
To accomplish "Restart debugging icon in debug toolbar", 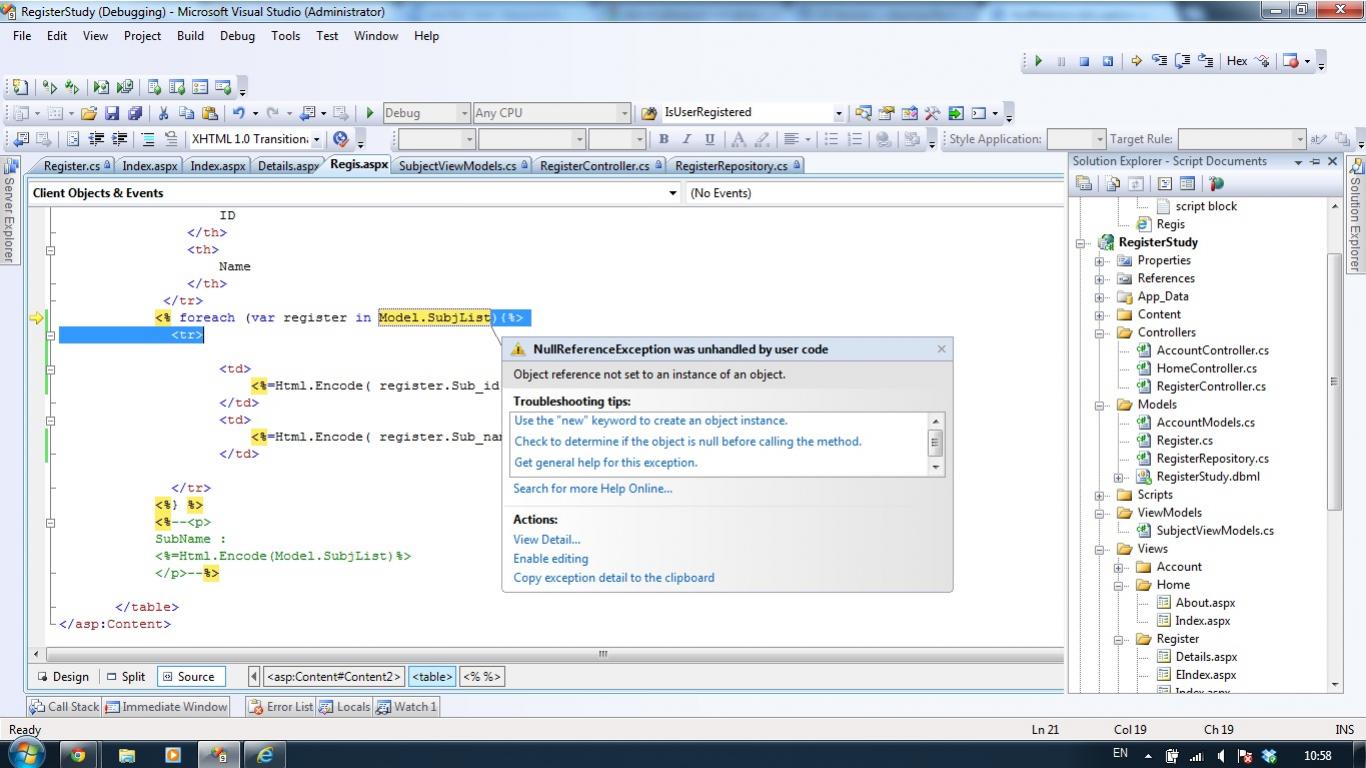I will click(x=1108, y=61).
